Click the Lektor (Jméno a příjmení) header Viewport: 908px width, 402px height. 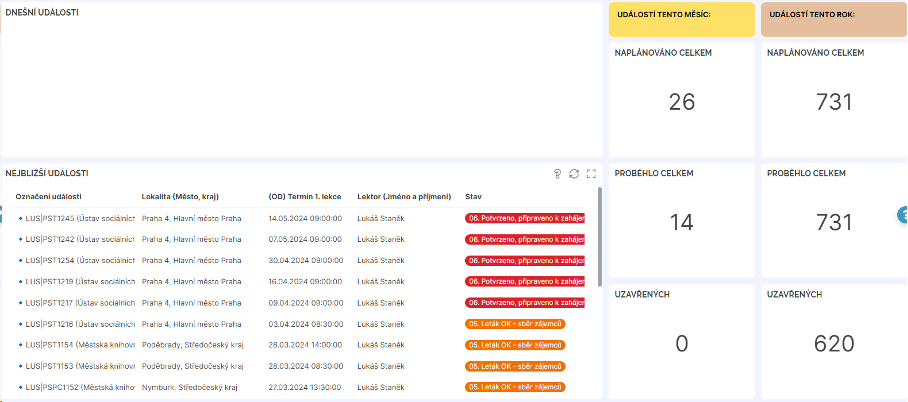tap(404, 196)
